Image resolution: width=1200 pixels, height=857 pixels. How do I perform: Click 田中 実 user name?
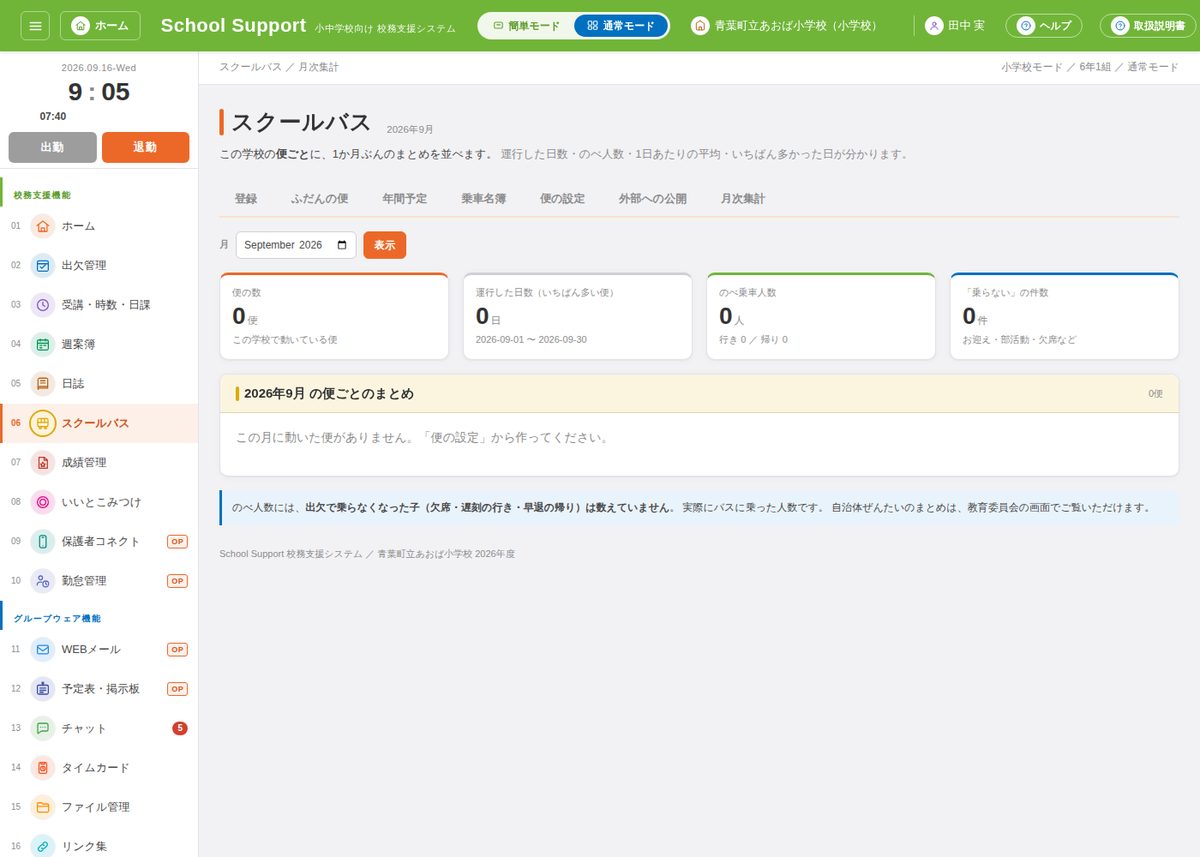click(966, 25)
